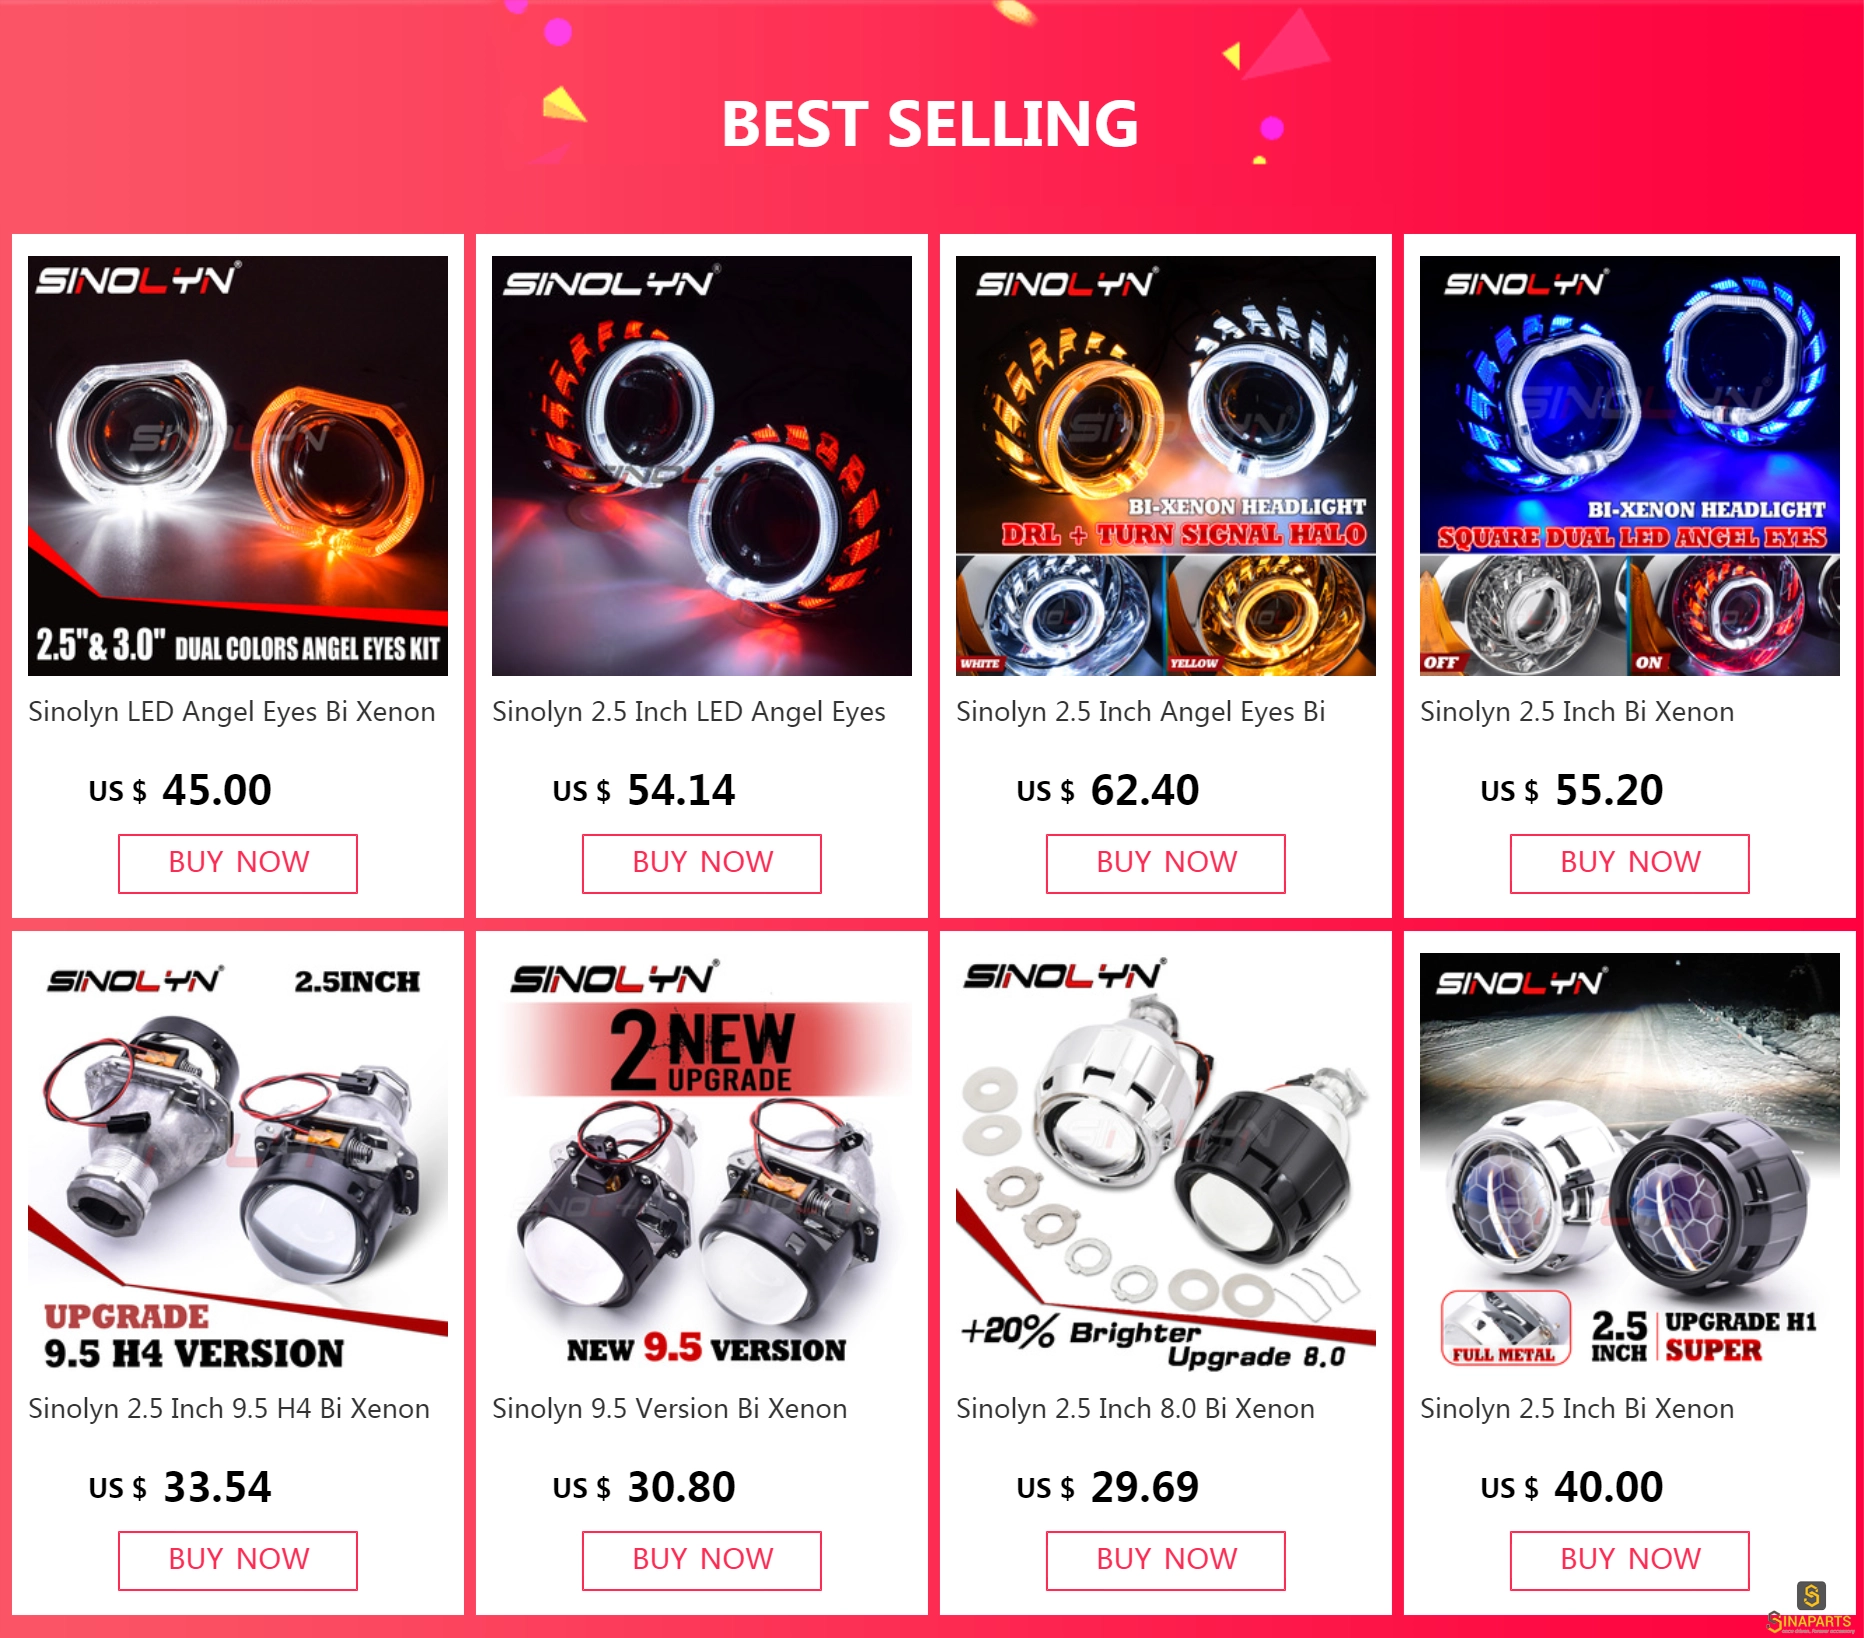Open the 2 New Upgrade 9.5 version image
1864x1638 pixels.
pyautogui.click(x=702, y=1163)
